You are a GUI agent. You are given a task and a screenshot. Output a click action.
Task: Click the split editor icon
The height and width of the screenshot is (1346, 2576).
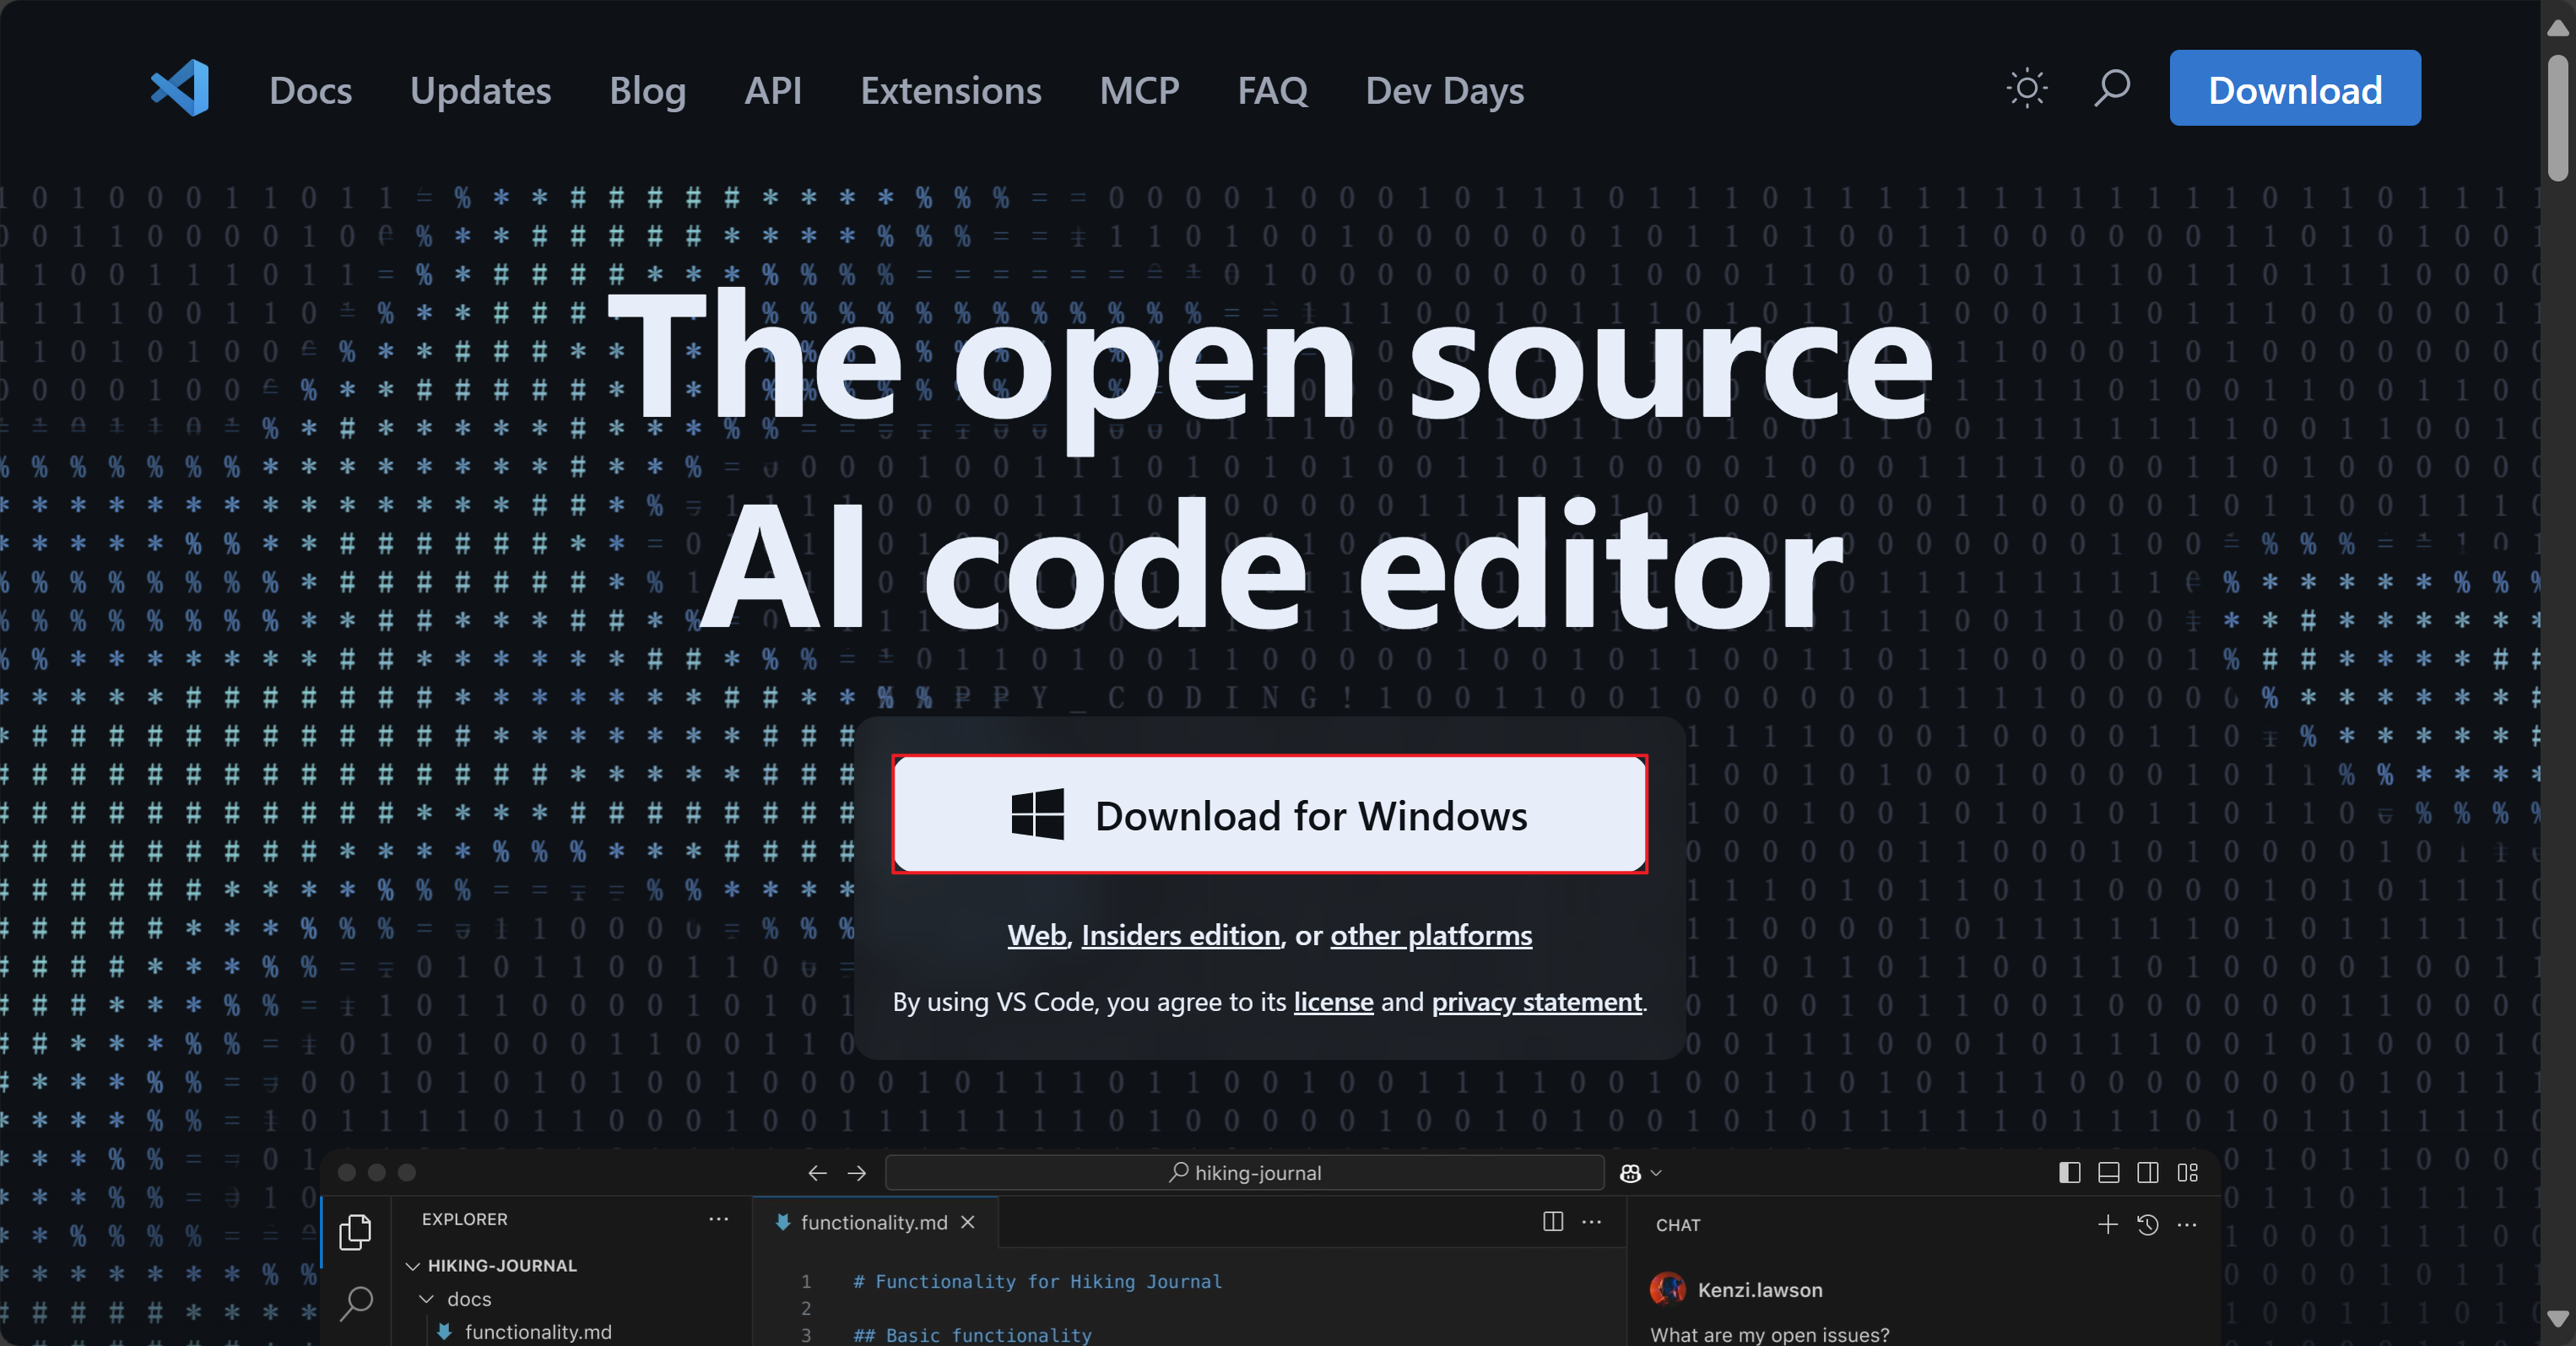(x=1552, y=1221)
